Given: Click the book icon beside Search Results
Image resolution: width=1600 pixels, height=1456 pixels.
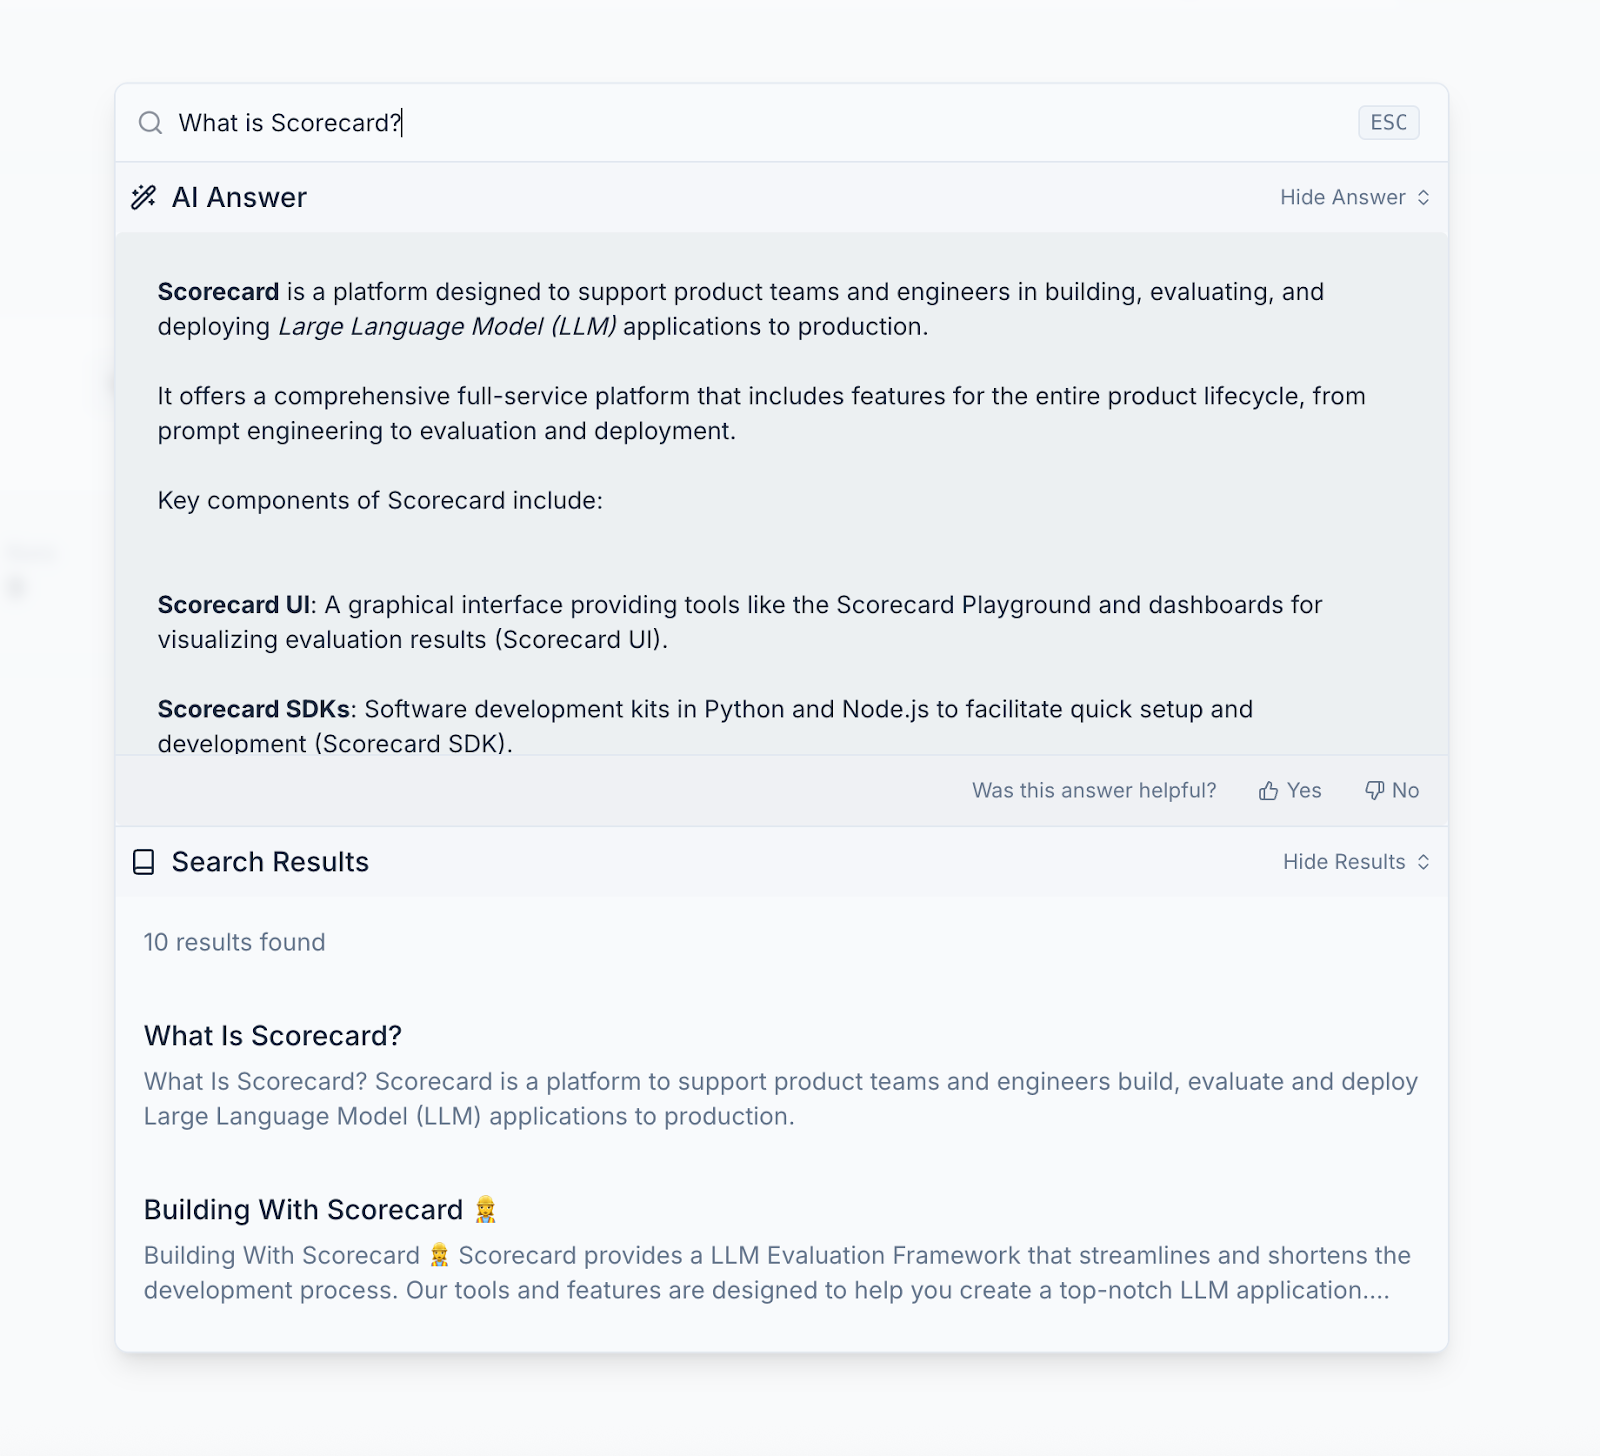Looking at the screenshot, I should [x=145, y=861].
